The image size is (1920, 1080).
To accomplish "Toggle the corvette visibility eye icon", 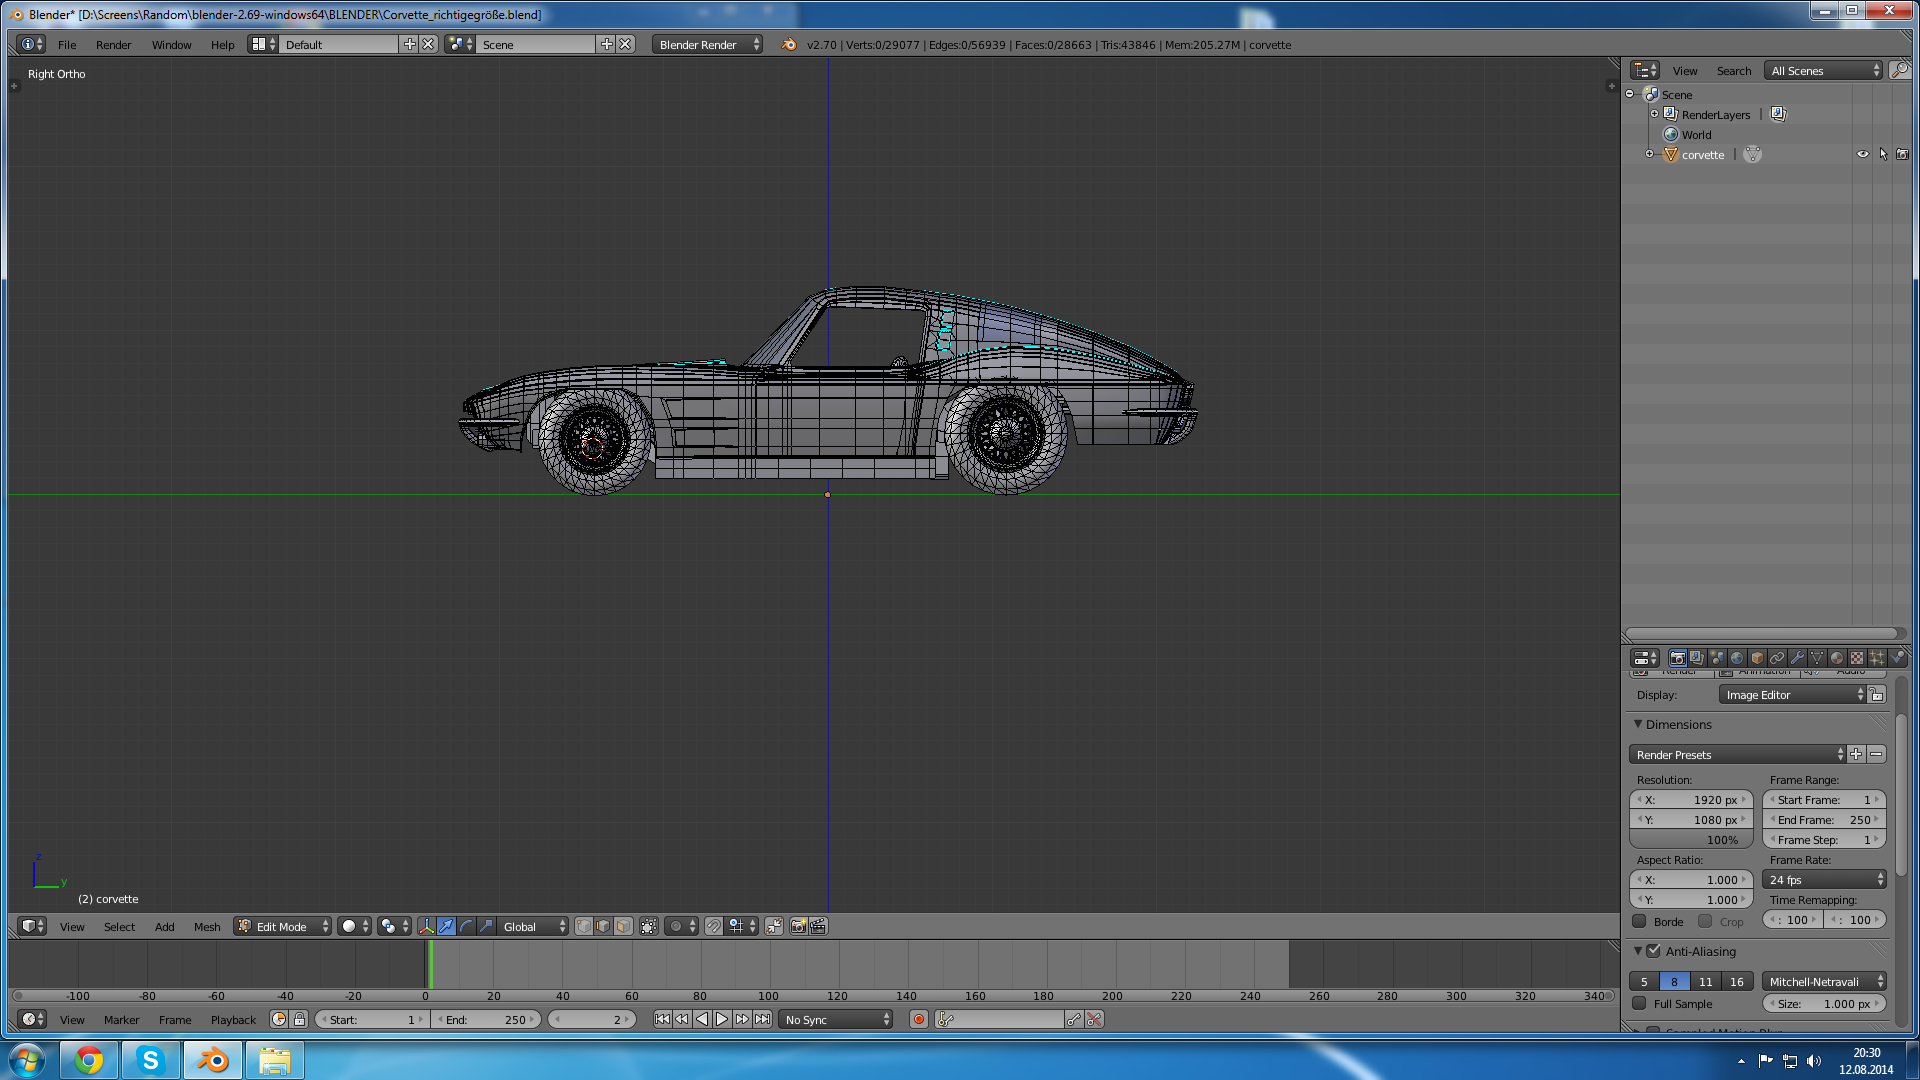I will (1863, 154).
